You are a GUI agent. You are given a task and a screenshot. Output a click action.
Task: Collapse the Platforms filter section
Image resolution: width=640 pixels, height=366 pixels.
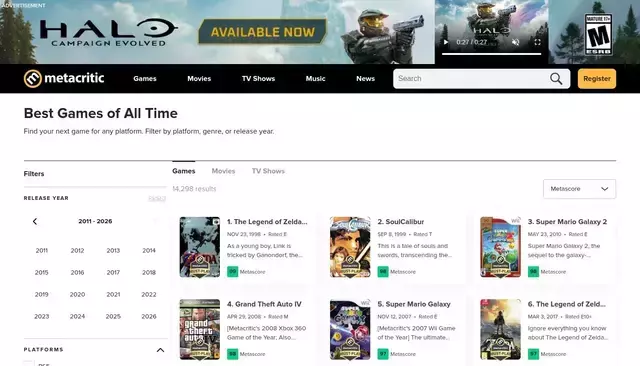(160, 350)
